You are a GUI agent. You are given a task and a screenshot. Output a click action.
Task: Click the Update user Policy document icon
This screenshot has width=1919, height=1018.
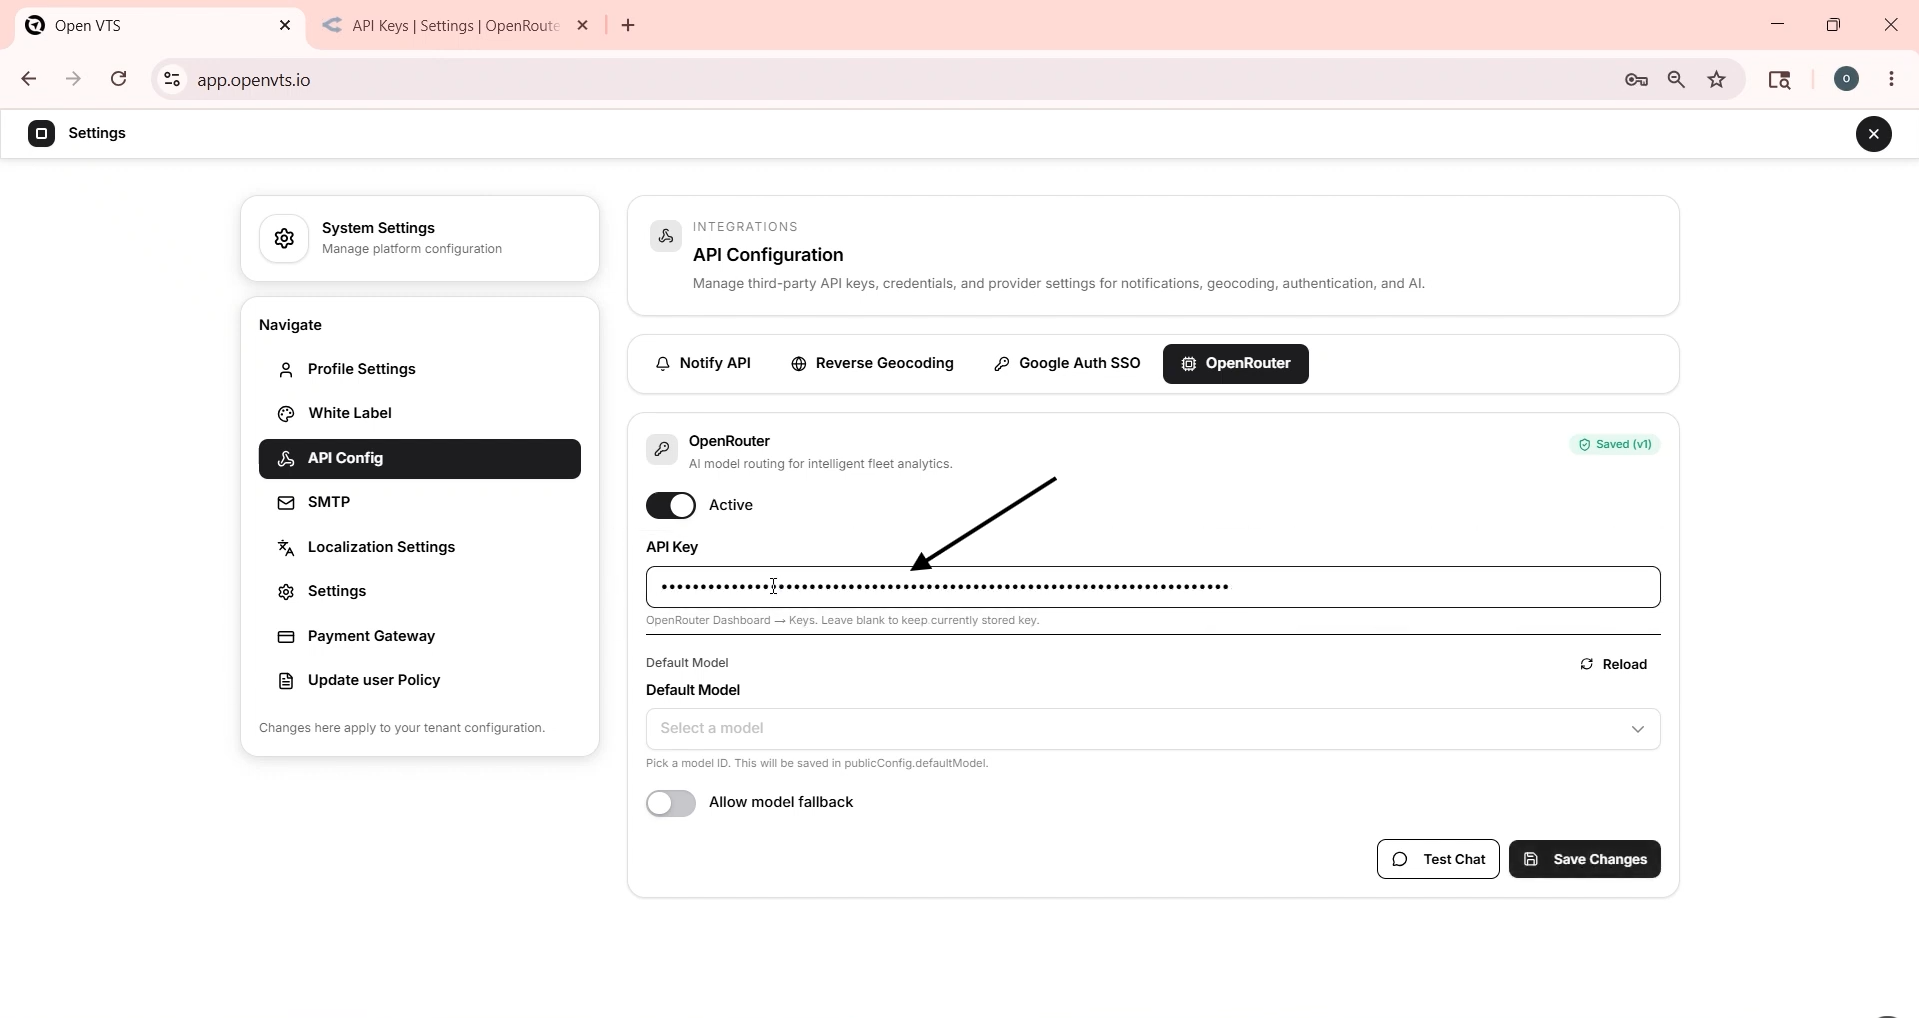pyautogui.click(x=286, y=681)
